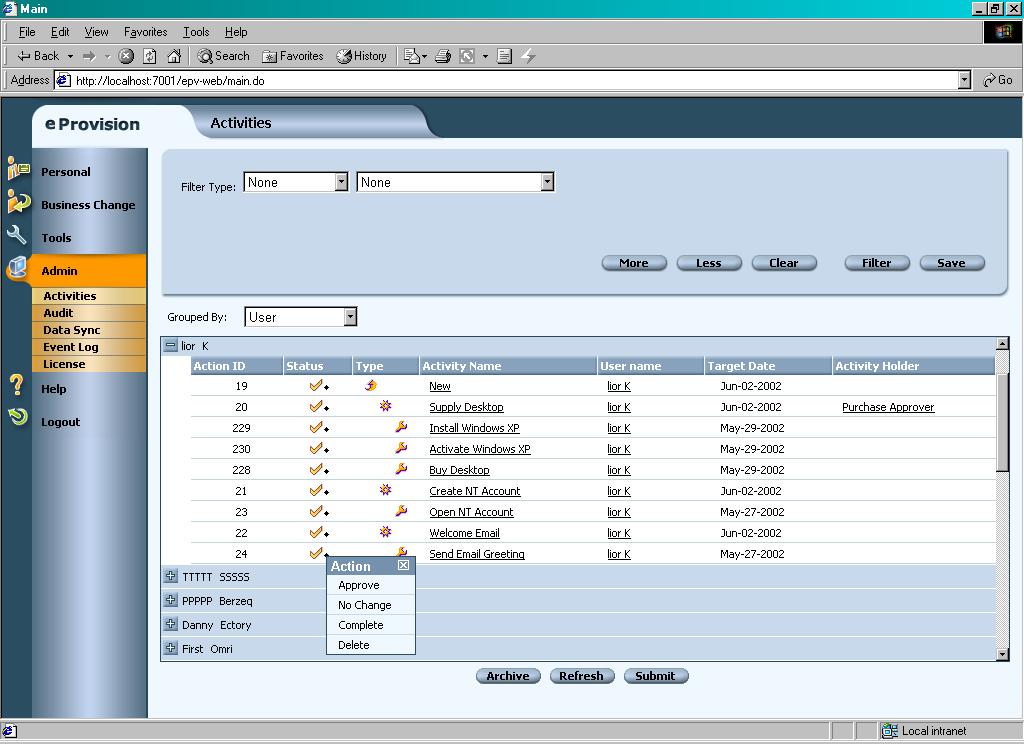The image size is (1024, 744).
Task: Click status checkmark icon for action 19
Action: click(316, 386)
